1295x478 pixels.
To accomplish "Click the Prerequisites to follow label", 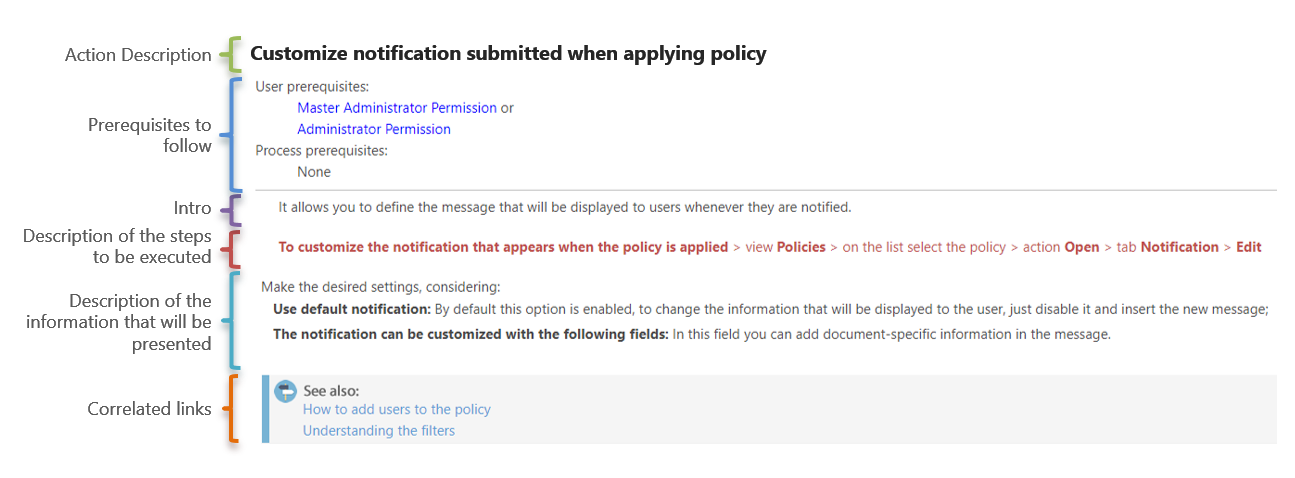I will coord(150,135).
